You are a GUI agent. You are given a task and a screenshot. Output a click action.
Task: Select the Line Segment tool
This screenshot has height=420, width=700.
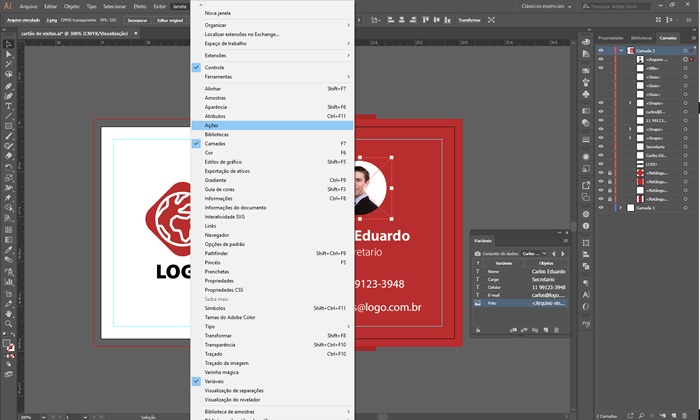(x=8, y=116)
